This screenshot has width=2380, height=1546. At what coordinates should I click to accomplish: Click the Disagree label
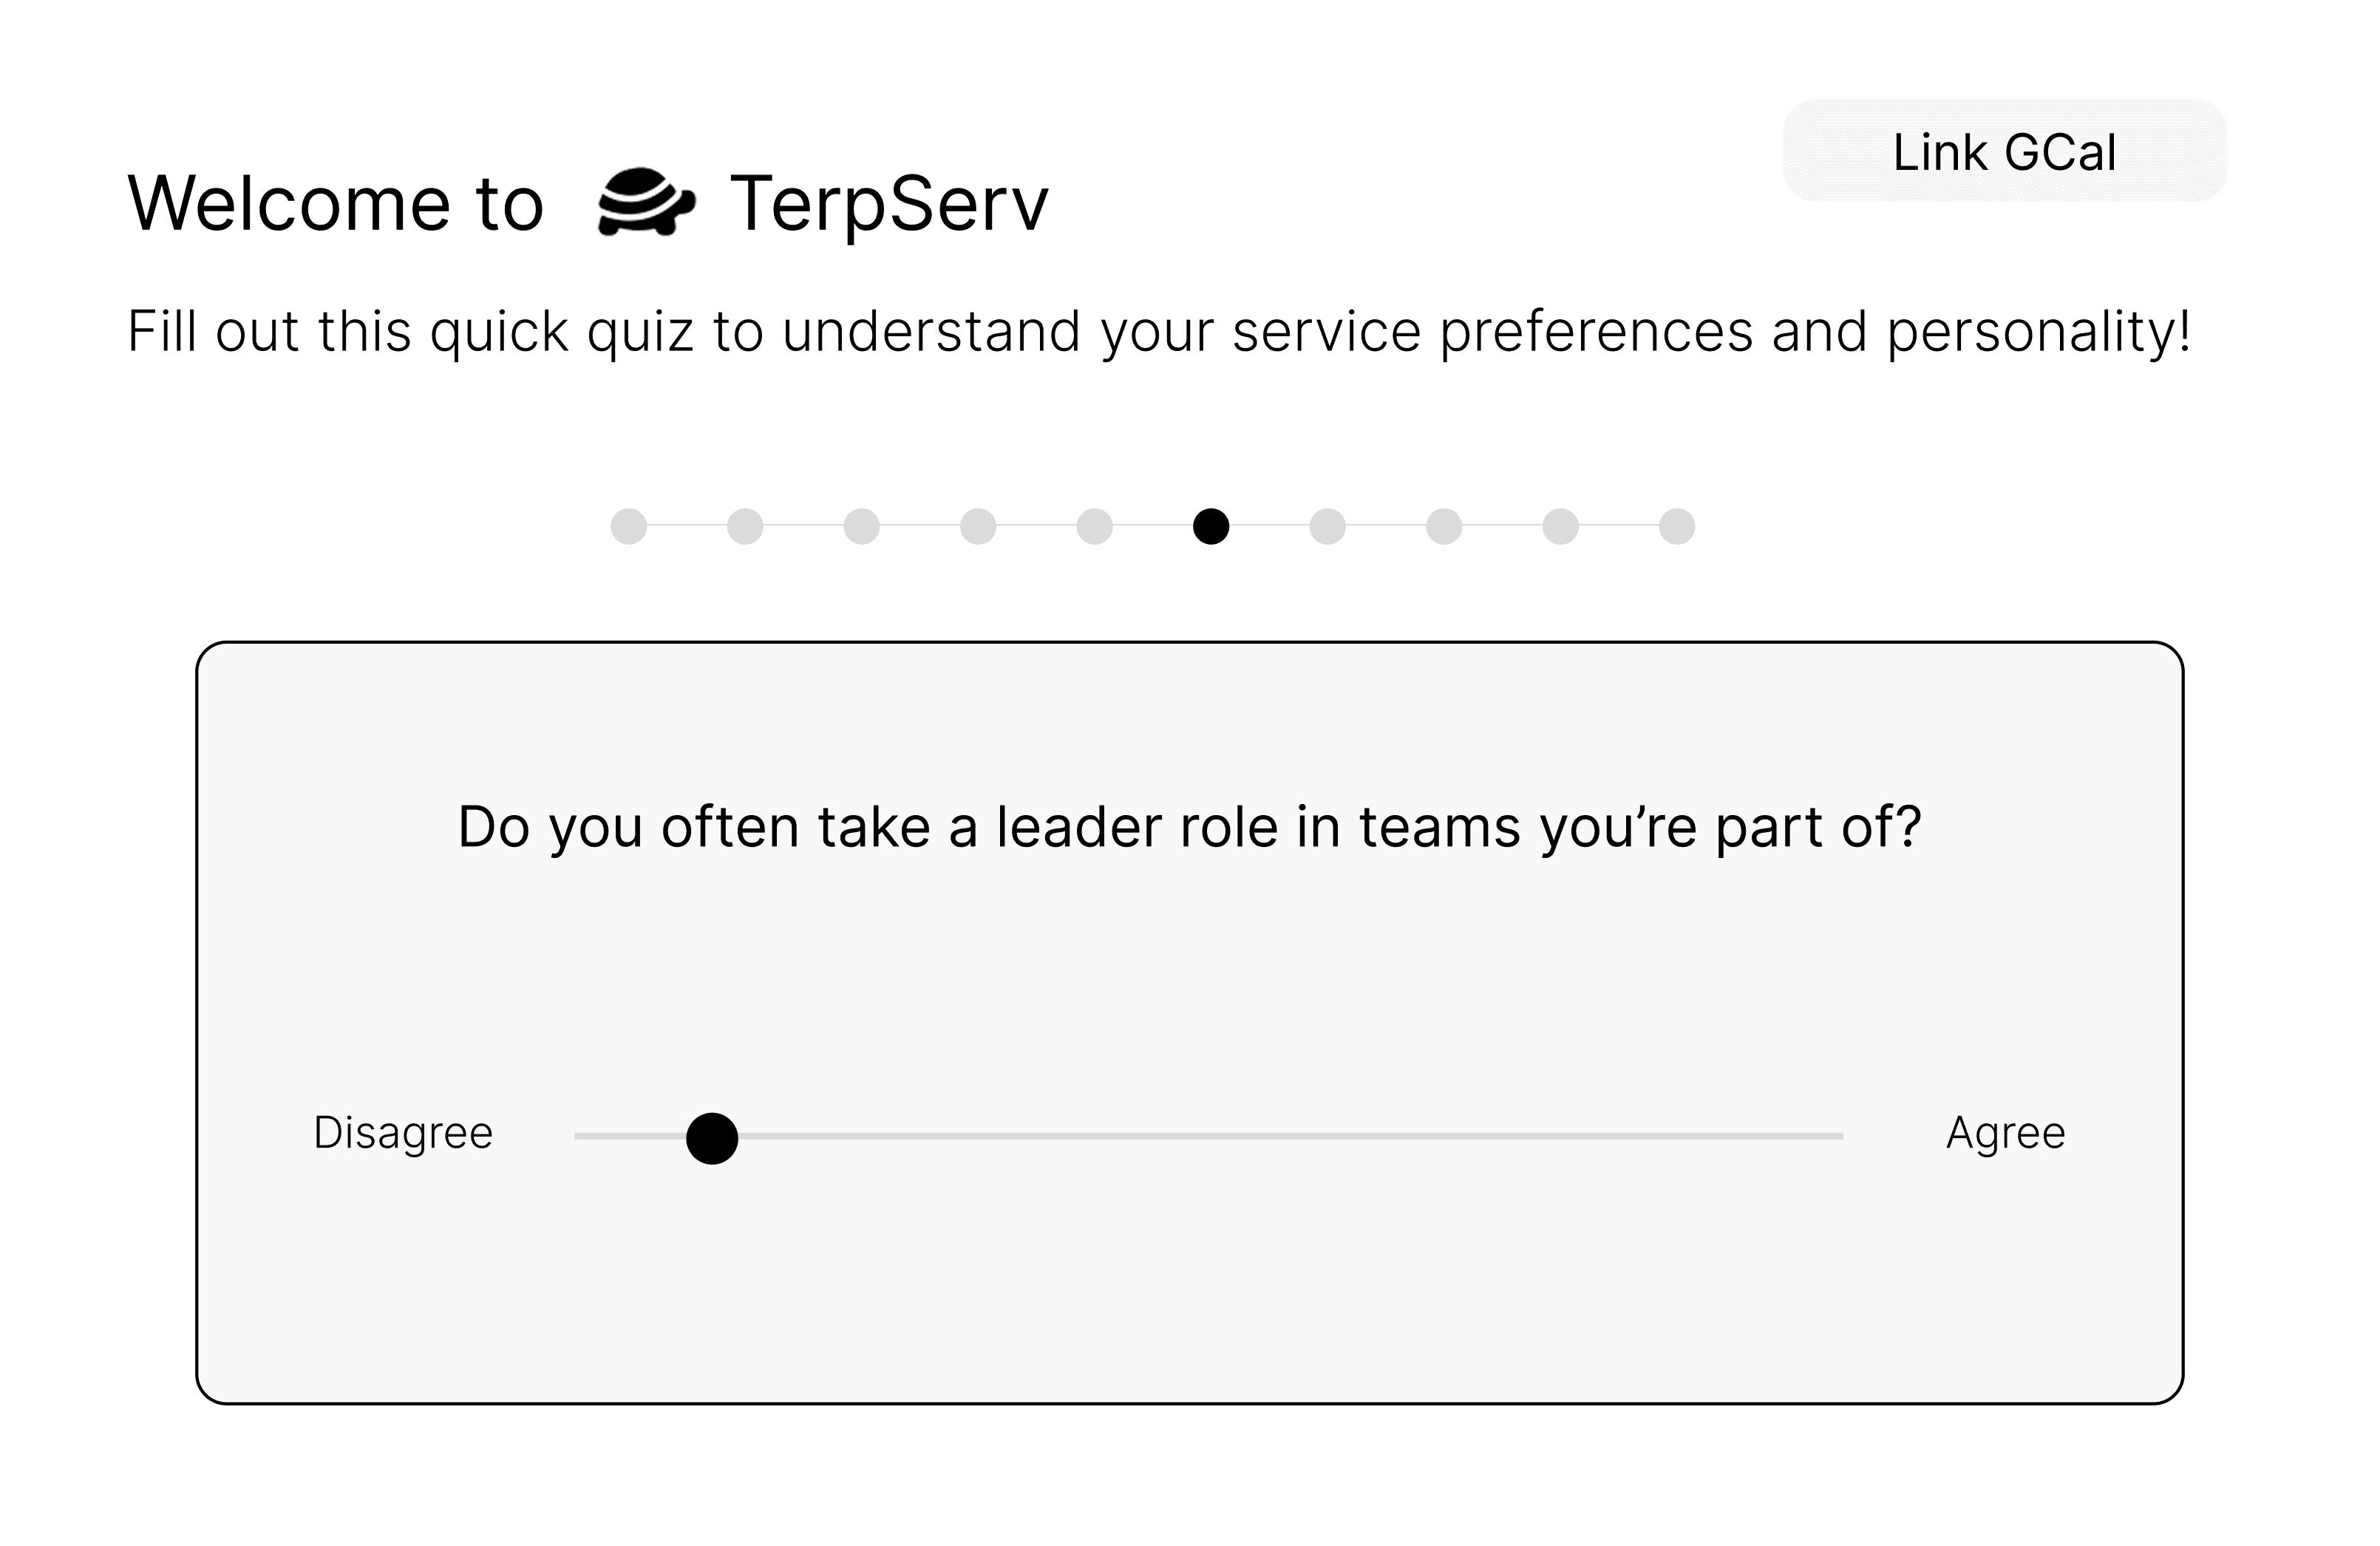(x=403, y=1133)
